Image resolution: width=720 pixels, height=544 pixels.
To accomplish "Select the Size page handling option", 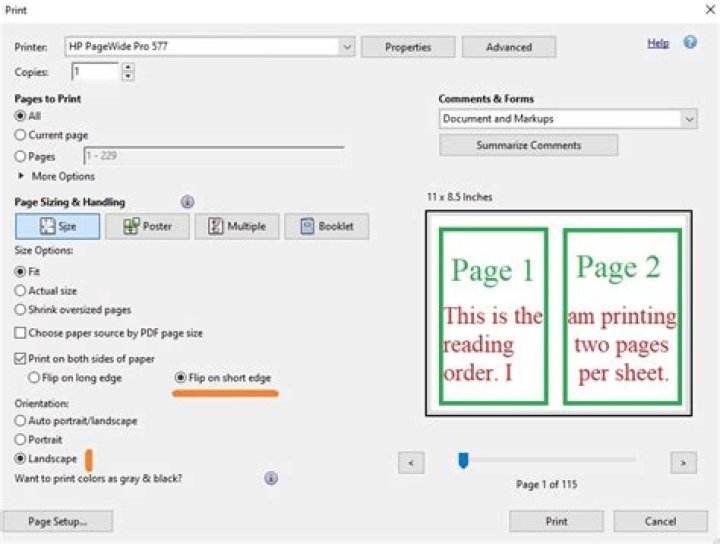I will 57,226.
